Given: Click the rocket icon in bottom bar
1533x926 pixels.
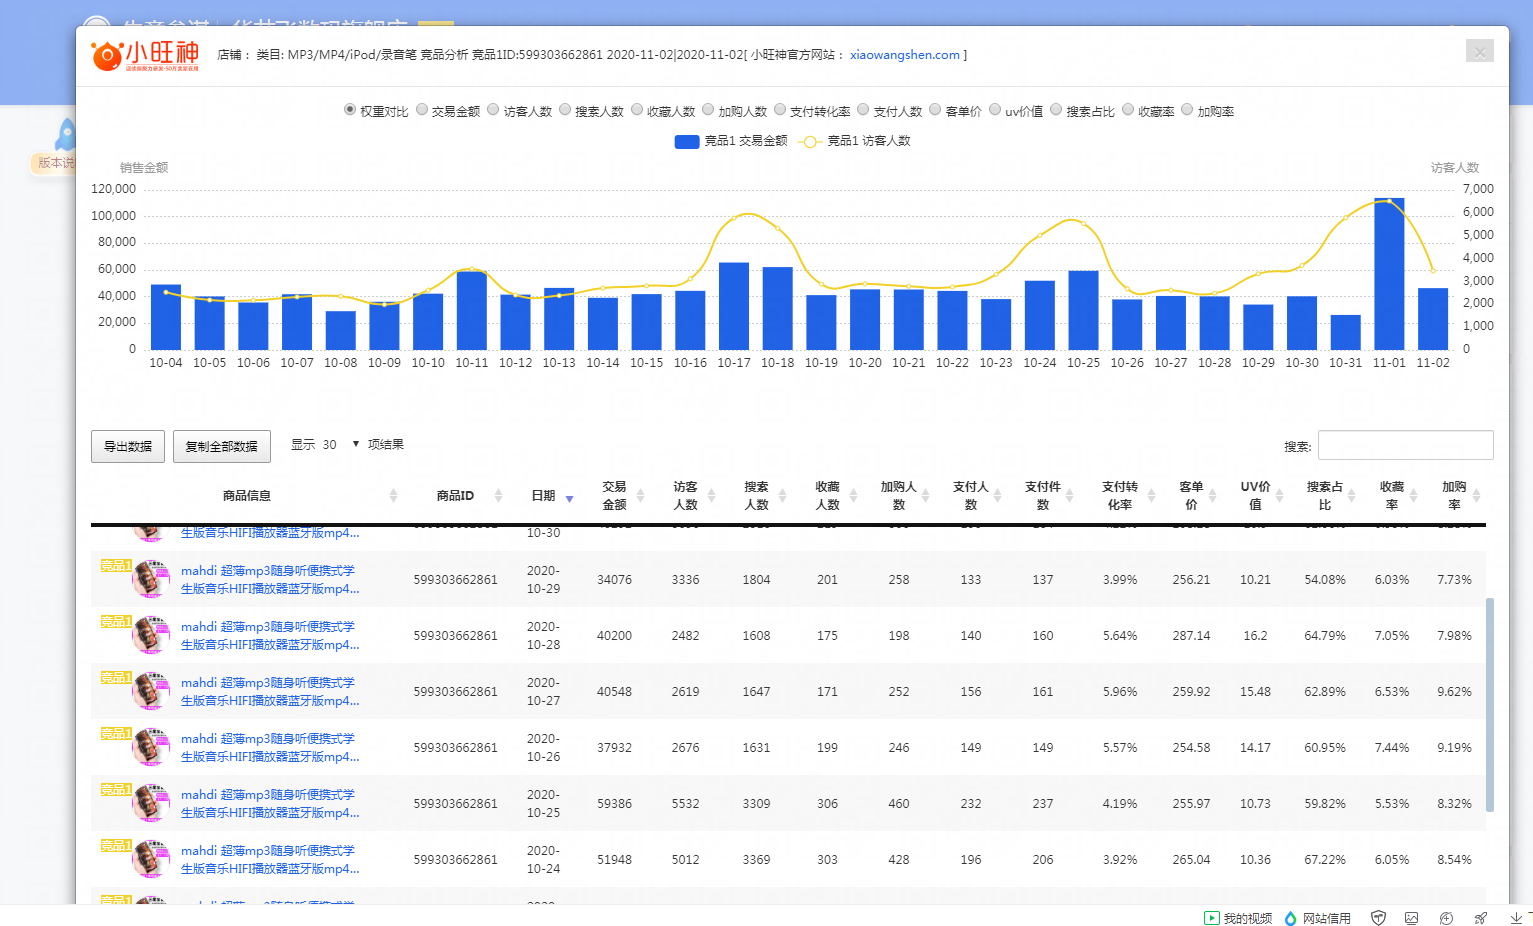Looking at the screenshot, I should coord(1481,918).
